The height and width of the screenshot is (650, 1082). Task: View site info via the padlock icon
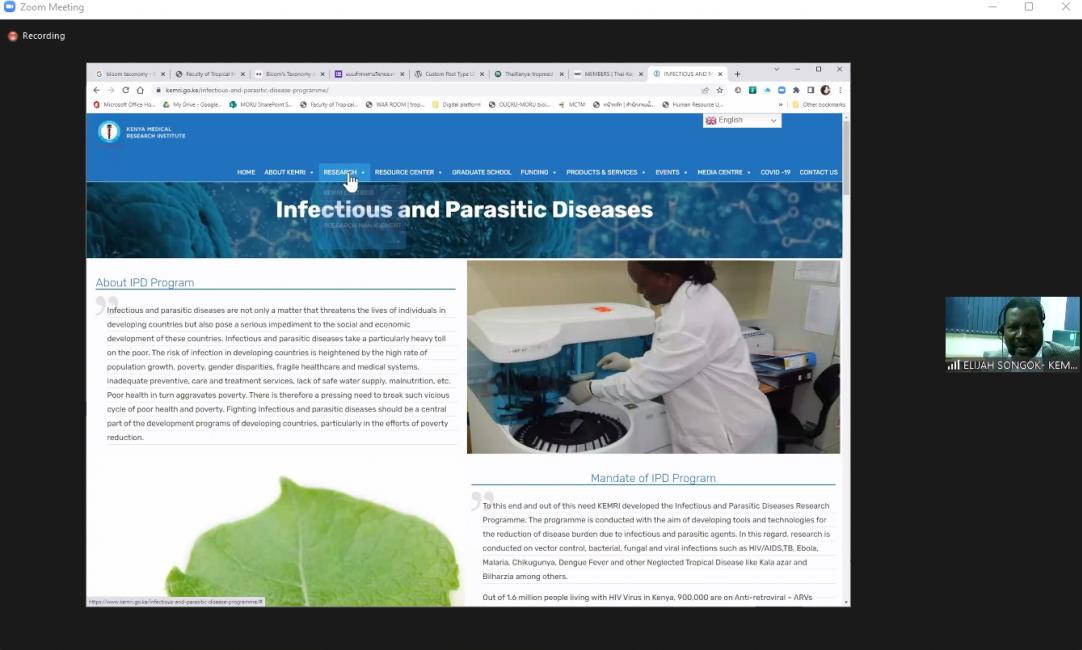tap(159, 90)
